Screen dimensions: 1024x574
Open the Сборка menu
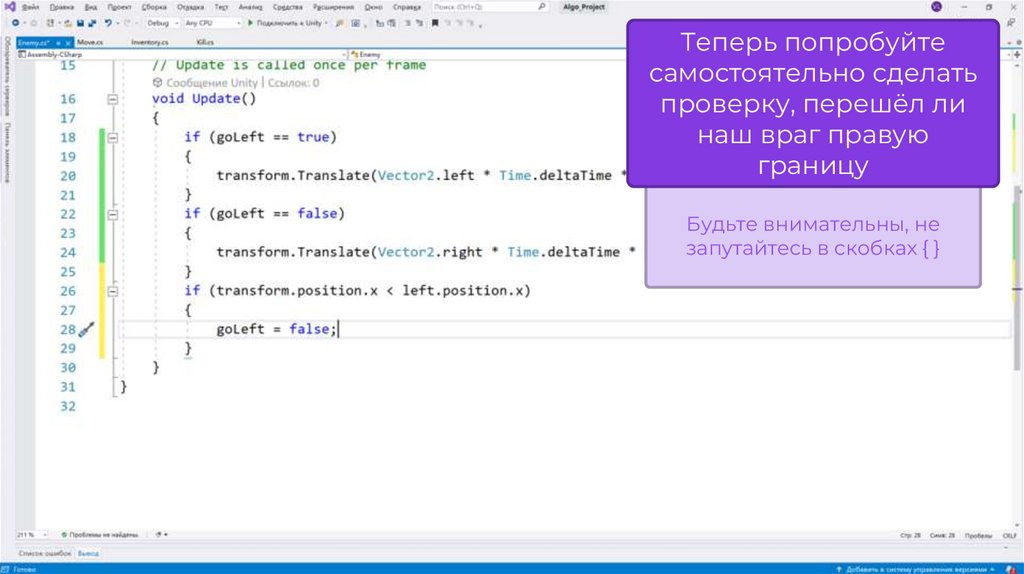coord(154,7)
